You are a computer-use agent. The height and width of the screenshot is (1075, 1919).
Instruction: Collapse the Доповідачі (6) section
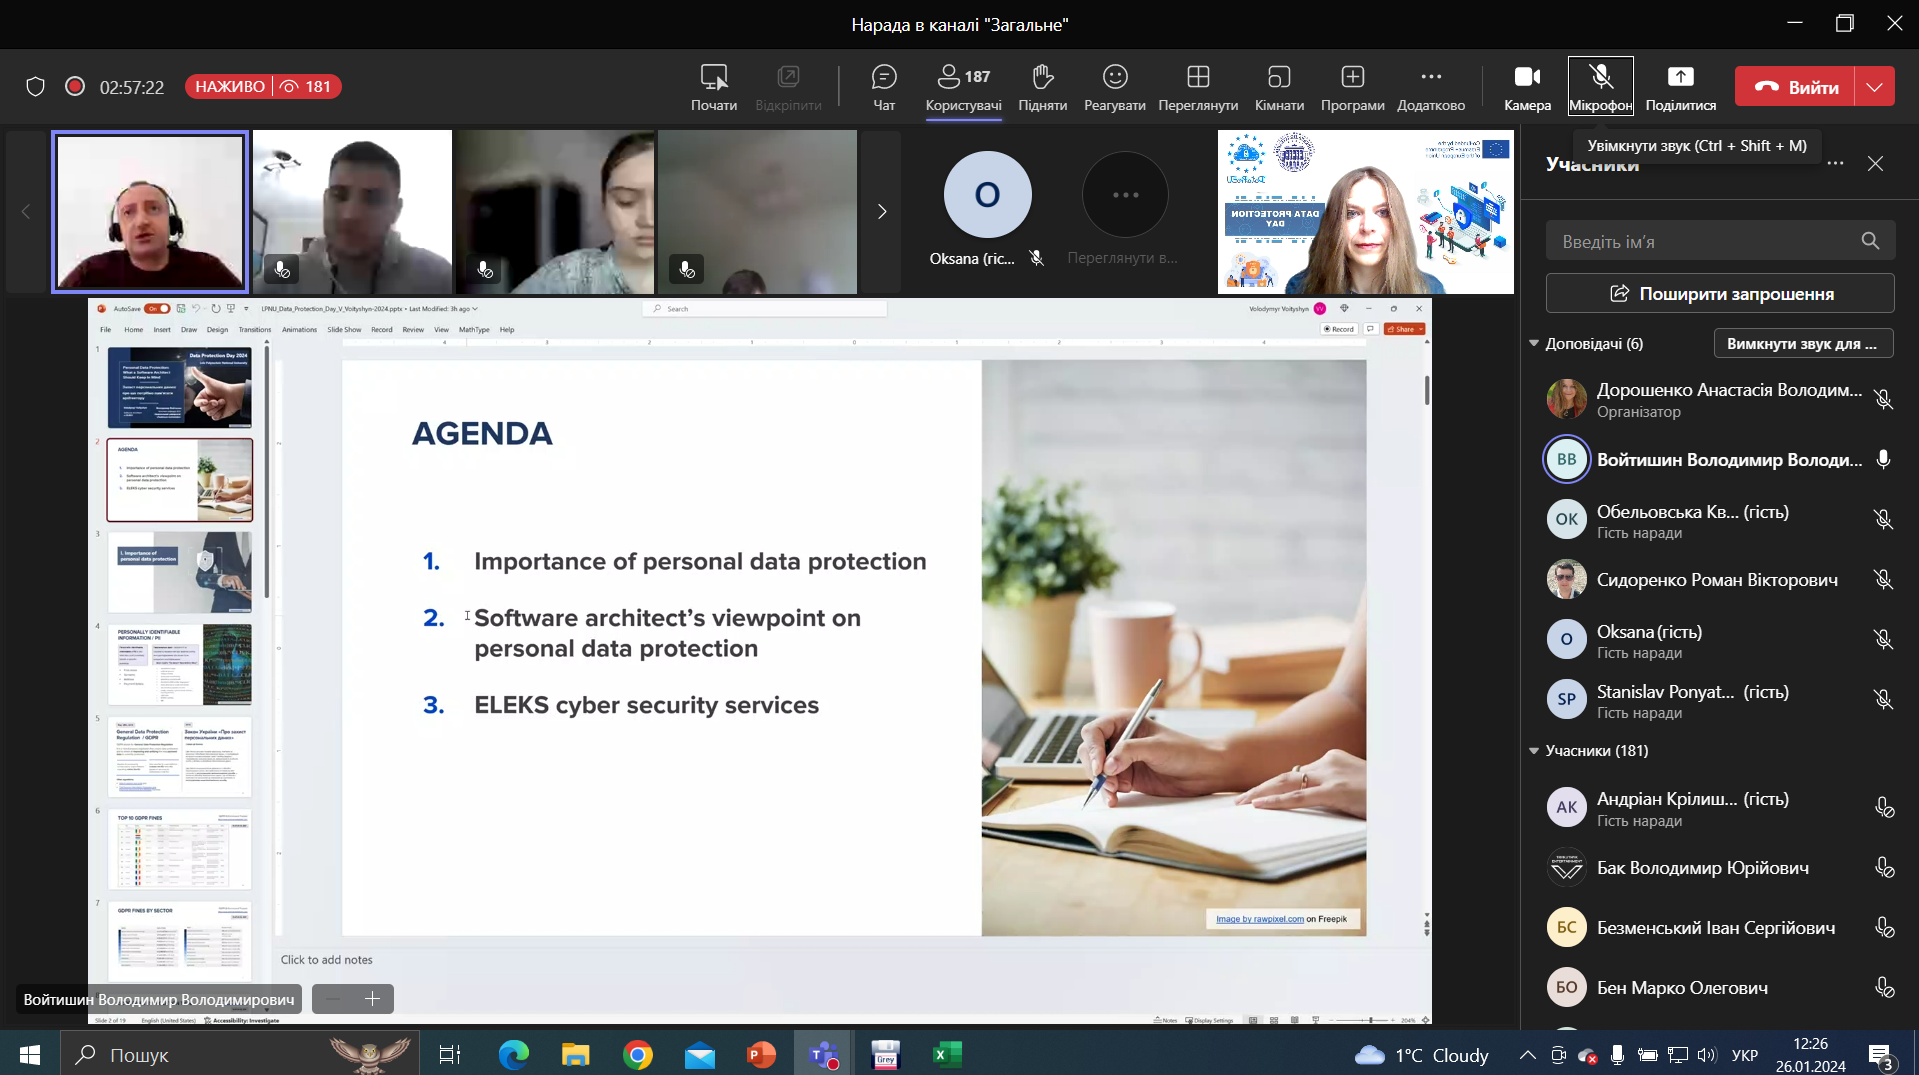click(x=1534, y=344)
